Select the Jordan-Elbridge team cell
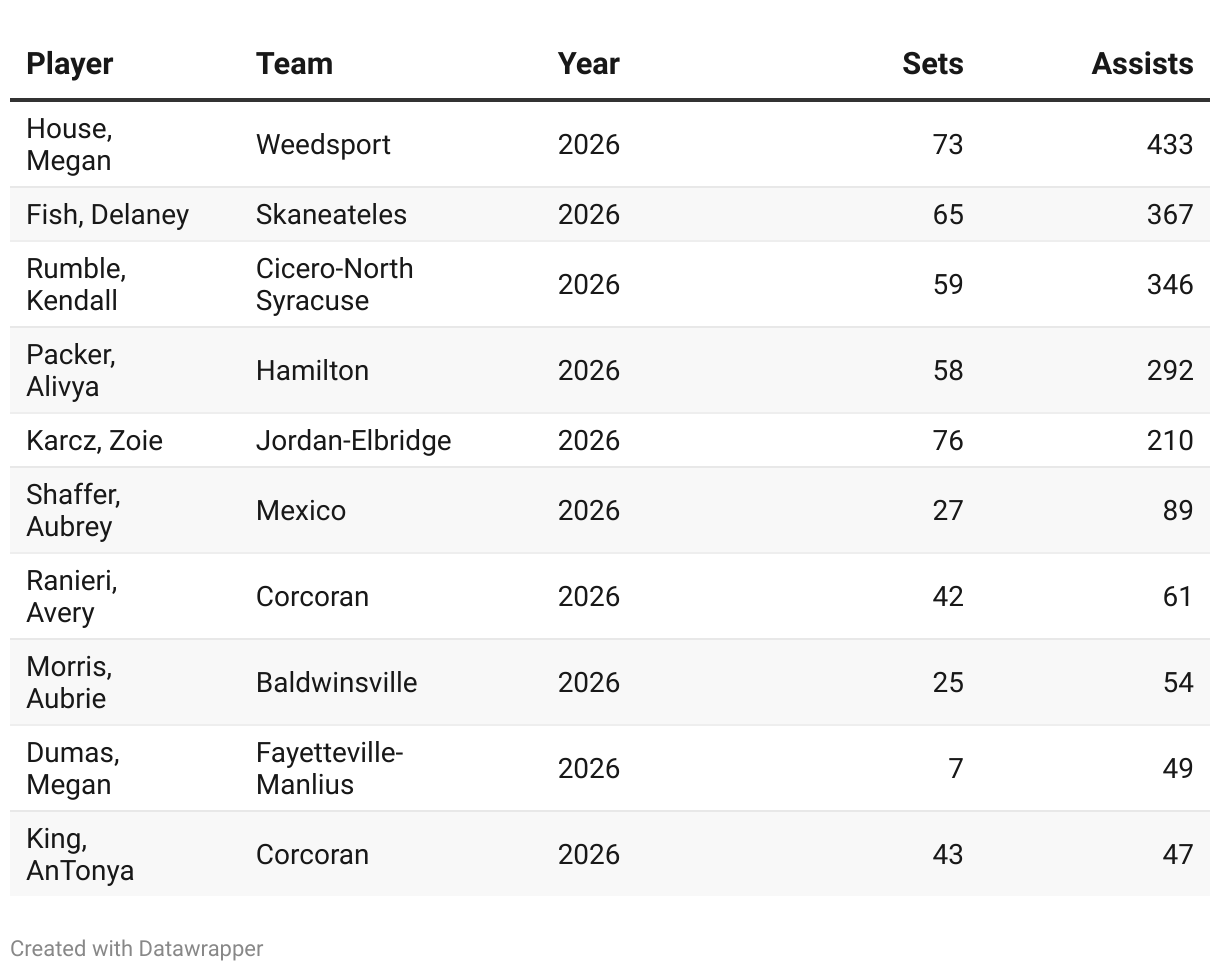The width and height of the screenshot is (1220, 972). coord(353,441)
